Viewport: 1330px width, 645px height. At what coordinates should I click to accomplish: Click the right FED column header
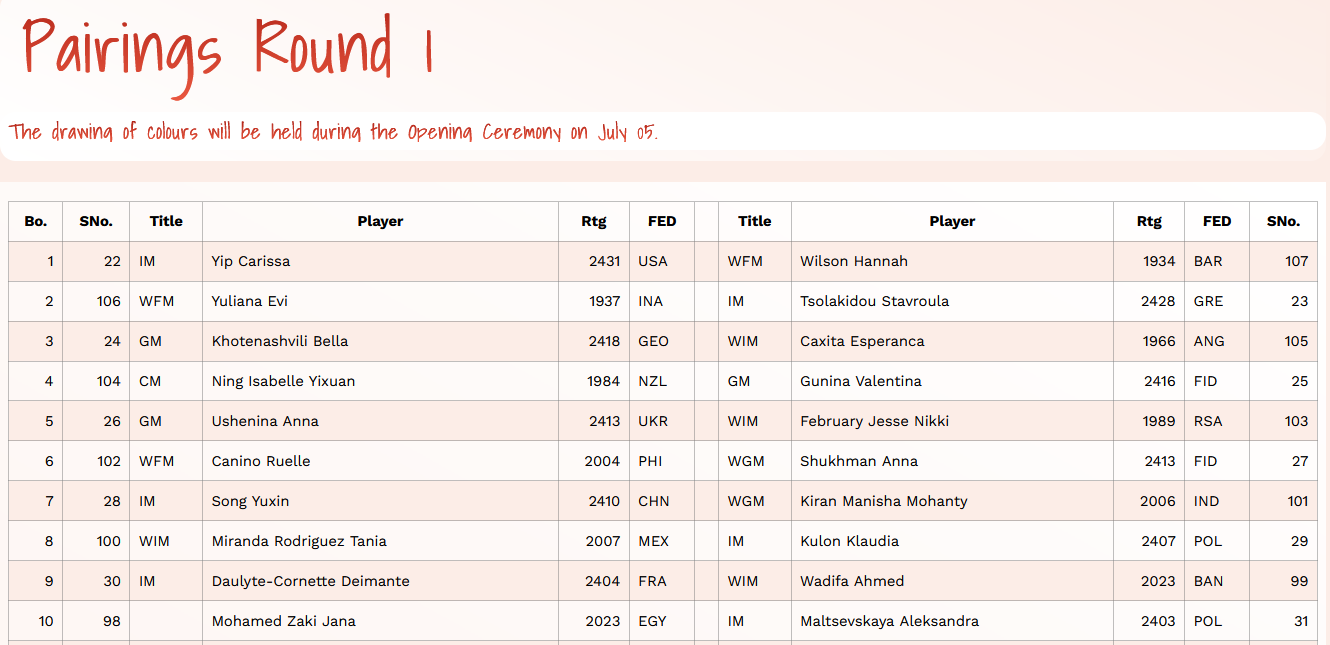1217,221
